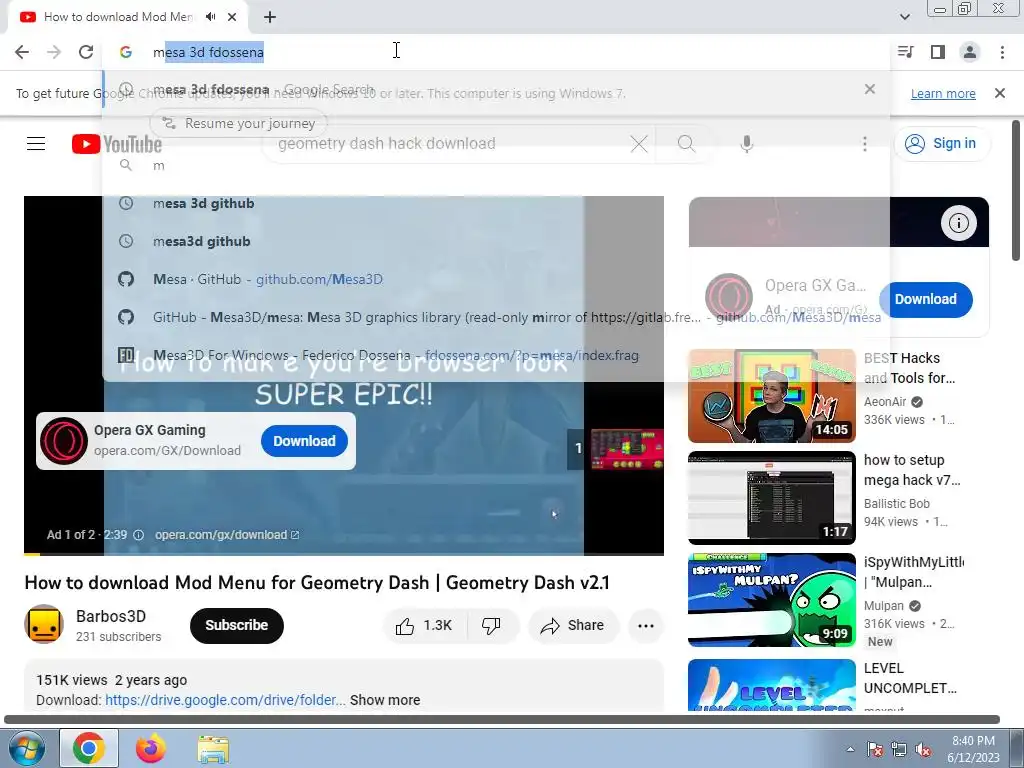This screenshot has width=1024, height=768.
Task: Open Mesa · GitHub suggestion
Action: click(x=496, y=279)
